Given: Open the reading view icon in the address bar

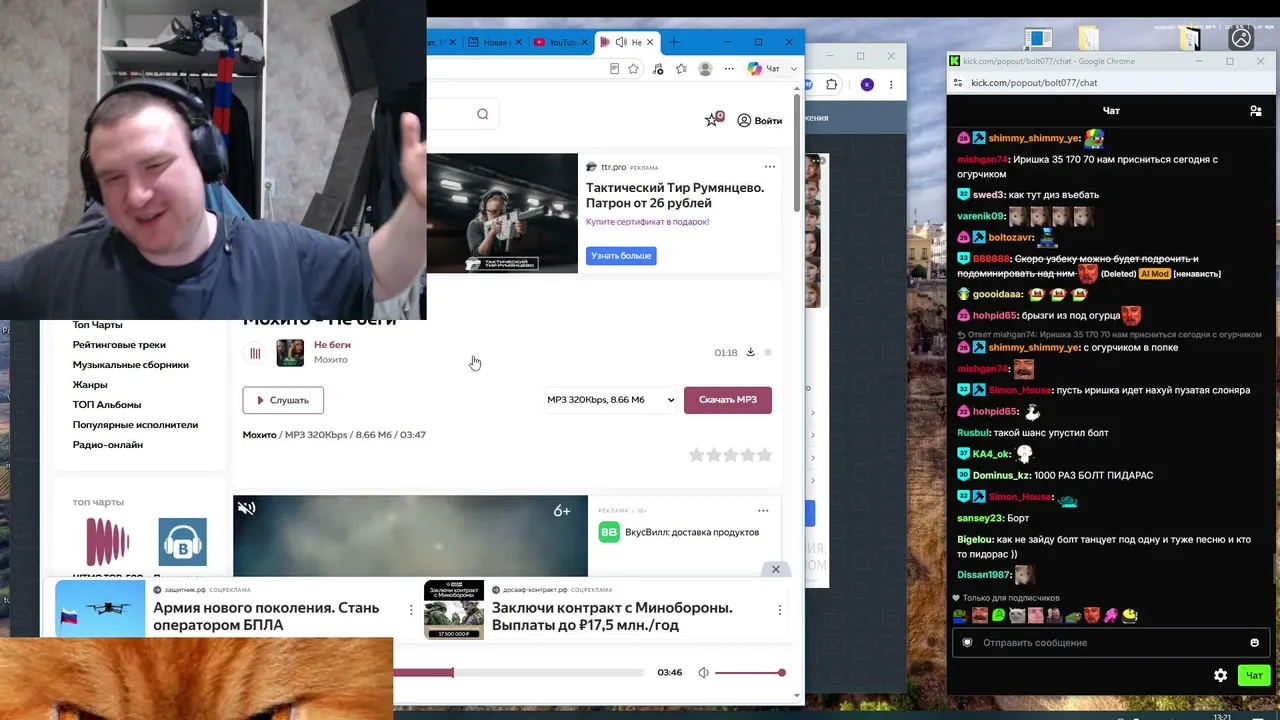Looking at the screenshot, I should tap(614, 69).
